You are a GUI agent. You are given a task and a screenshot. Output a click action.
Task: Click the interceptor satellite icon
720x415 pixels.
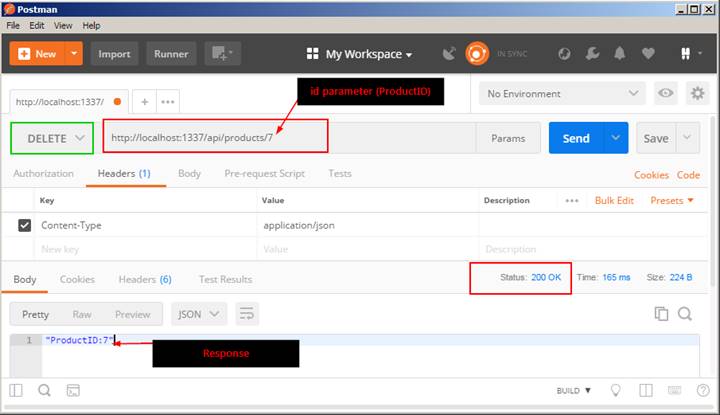[x=449, y=54]
